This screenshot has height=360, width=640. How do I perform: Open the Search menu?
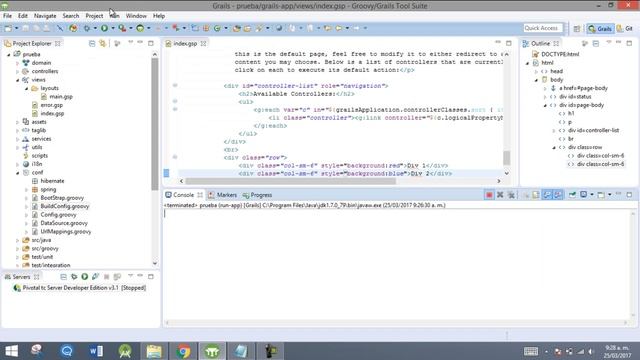tap(71, 16)
